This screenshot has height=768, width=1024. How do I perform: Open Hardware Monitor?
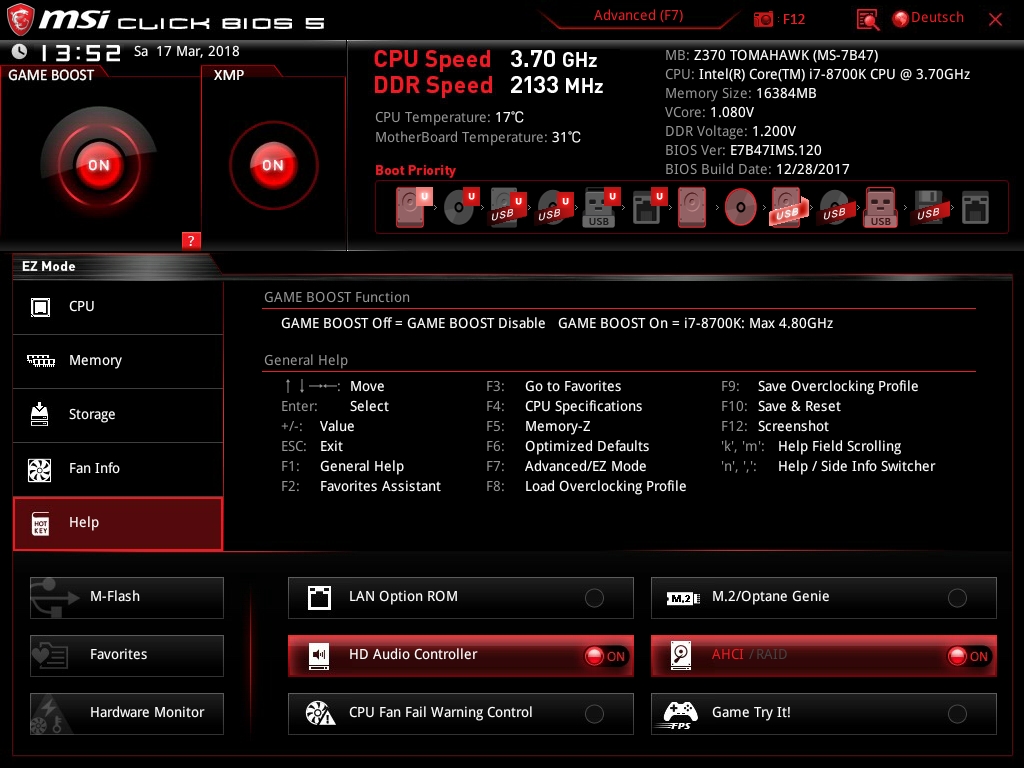pos(127,714)
